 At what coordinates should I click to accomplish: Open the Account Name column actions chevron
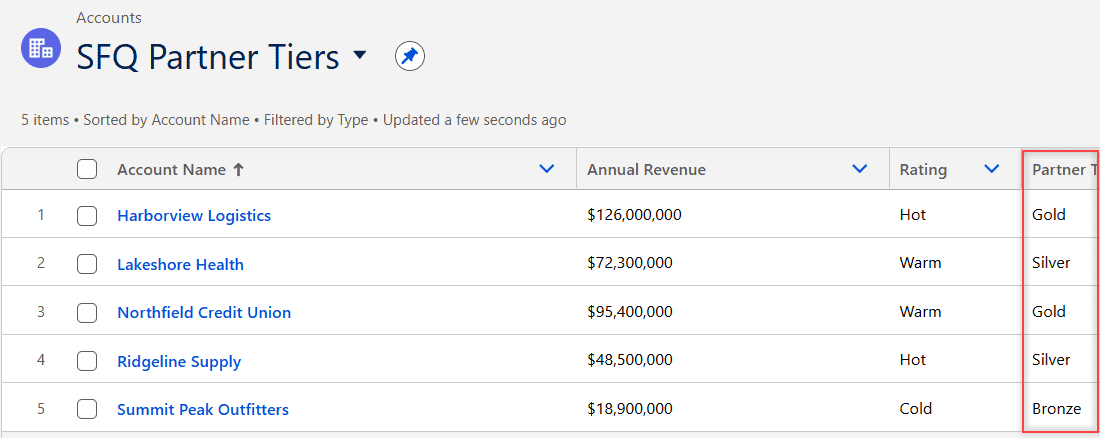point(546,169)
